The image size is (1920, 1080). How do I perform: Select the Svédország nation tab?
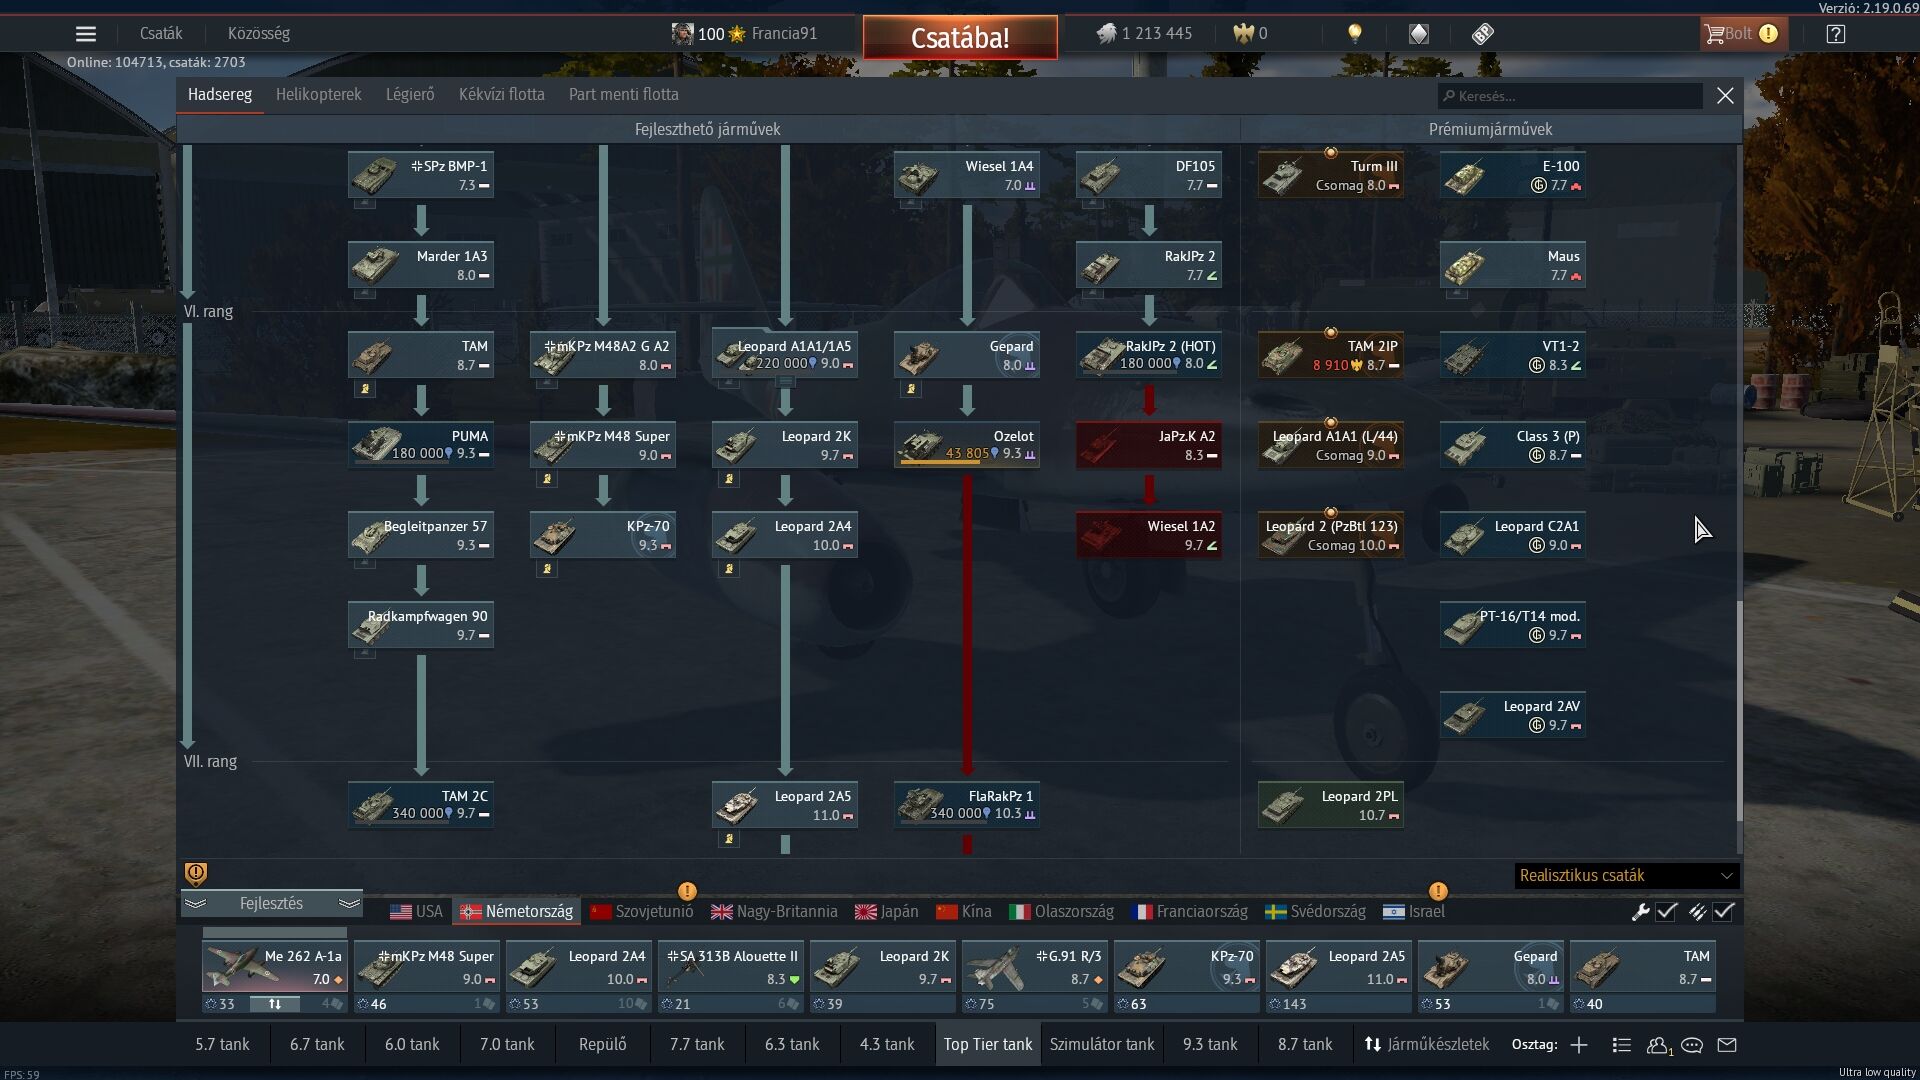1315,912
